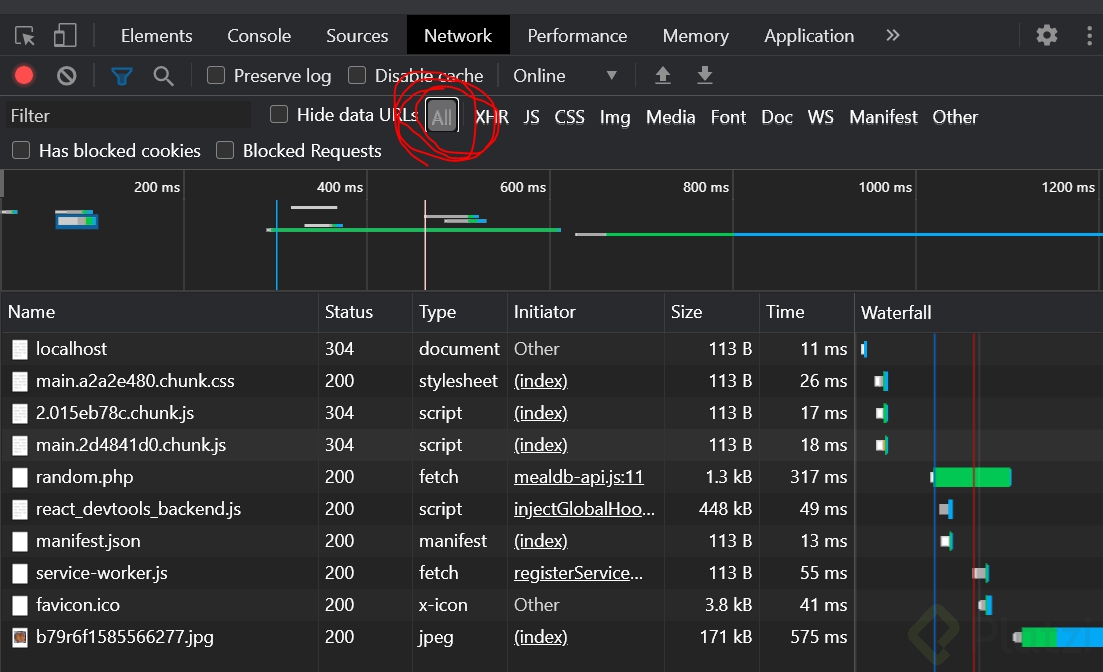Switch to the Console tab

click(259, 36)
